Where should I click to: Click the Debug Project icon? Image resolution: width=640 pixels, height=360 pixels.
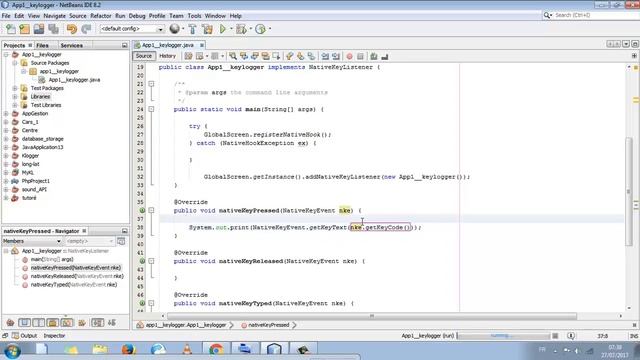(241, 29)
